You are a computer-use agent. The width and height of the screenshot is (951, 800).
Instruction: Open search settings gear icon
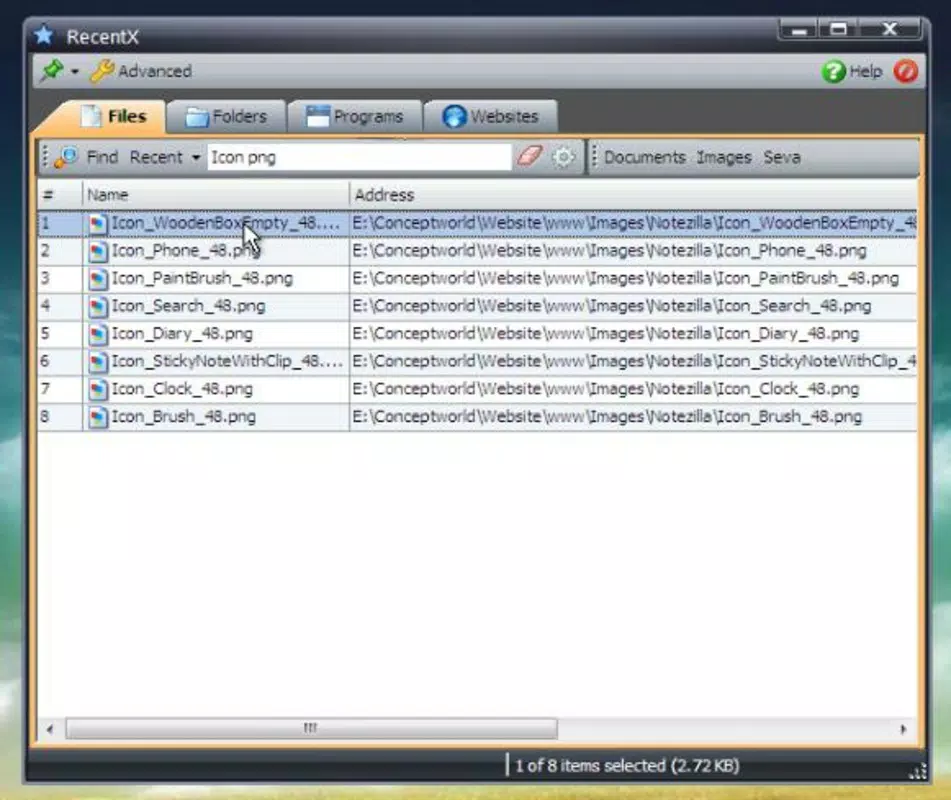(x=563, y=157)
